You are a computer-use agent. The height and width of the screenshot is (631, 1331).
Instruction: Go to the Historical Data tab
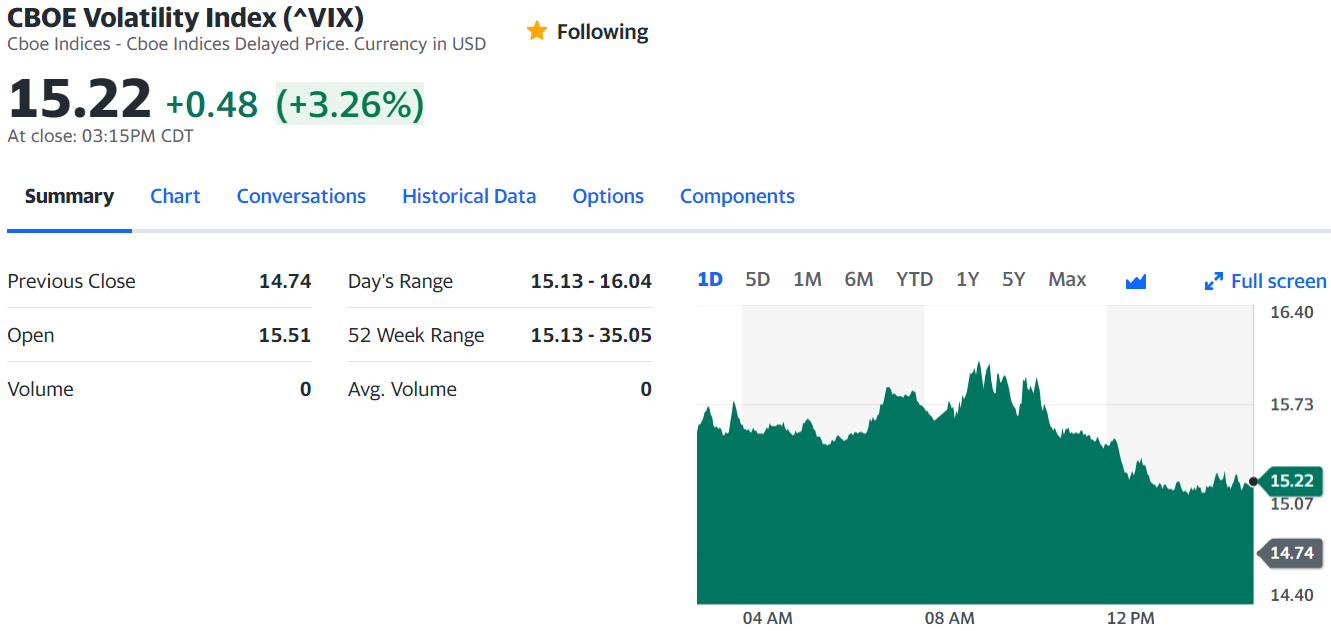pyautogui.click(x=469, y=196)
